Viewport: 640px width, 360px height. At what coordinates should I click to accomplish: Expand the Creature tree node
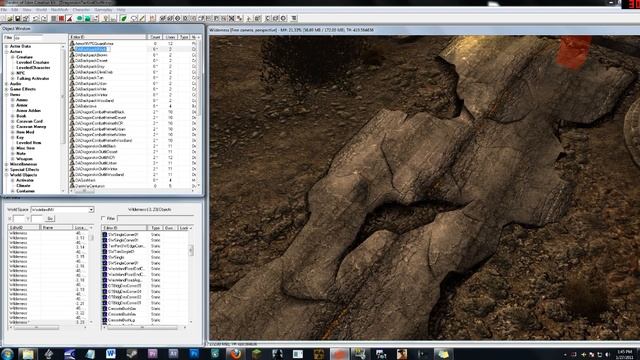click(13, 57)
